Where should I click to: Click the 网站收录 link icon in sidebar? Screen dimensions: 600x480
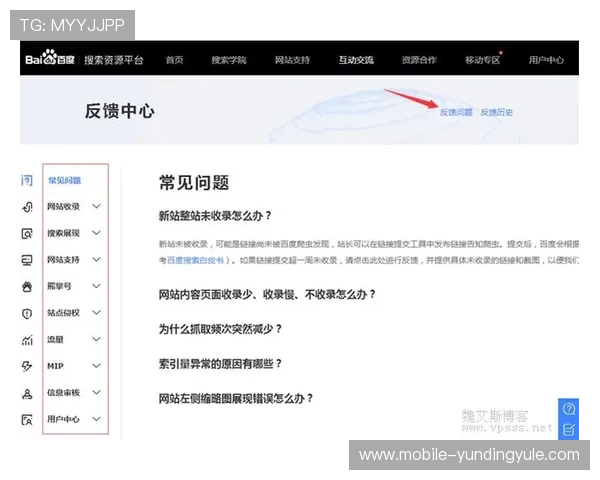pos(27,207)
